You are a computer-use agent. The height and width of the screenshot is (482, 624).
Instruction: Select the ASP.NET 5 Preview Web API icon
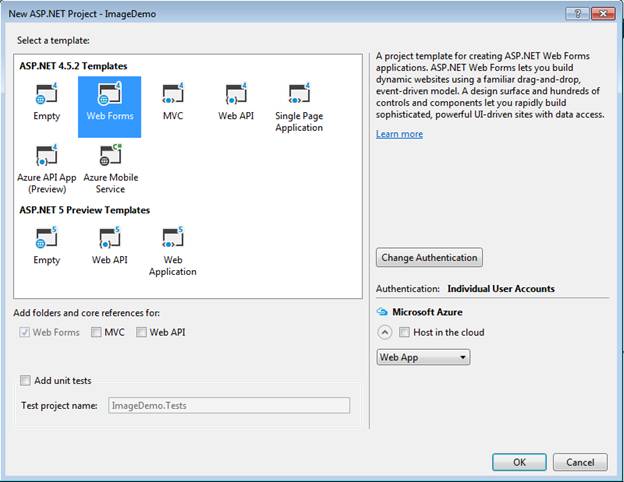[x=109, y=238]
